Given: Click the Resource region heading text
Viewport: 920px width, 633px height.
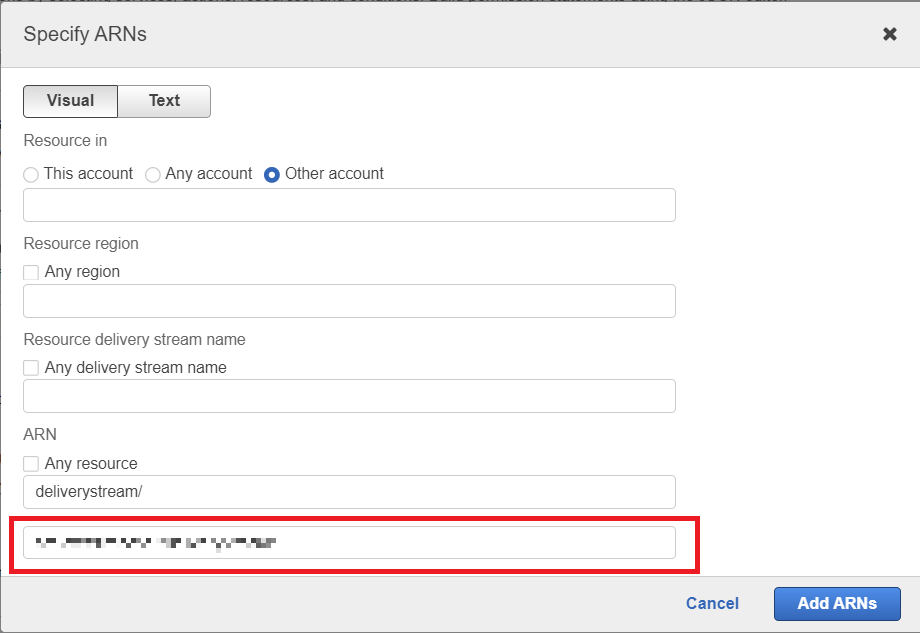Looking at the screenshot, I should [x=81, y=244].
